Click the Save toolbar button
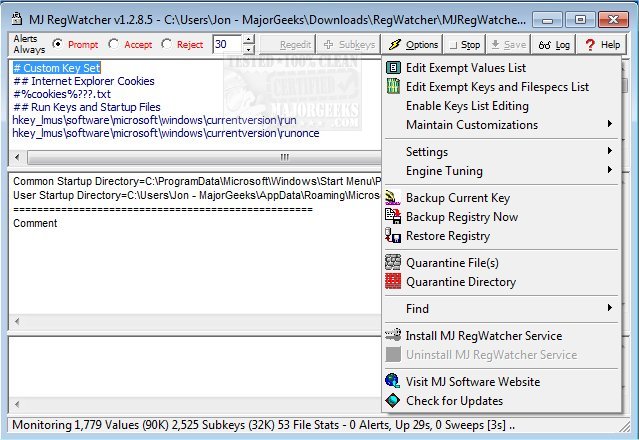 click(x=508, y=45)
